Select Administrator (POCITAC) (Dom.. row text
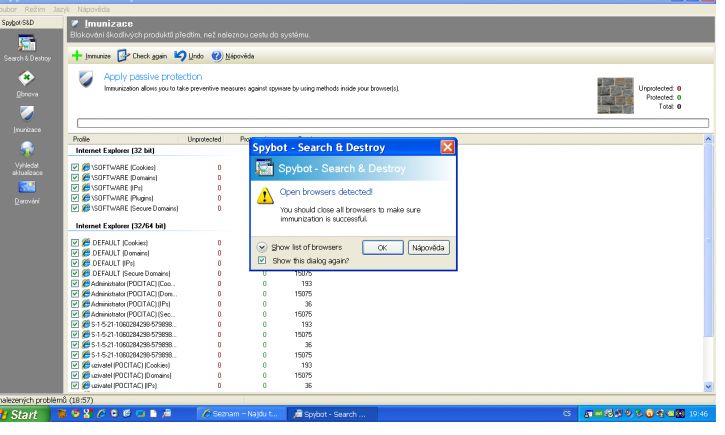This screenshot has height=435, width=725. click(134, 294)
